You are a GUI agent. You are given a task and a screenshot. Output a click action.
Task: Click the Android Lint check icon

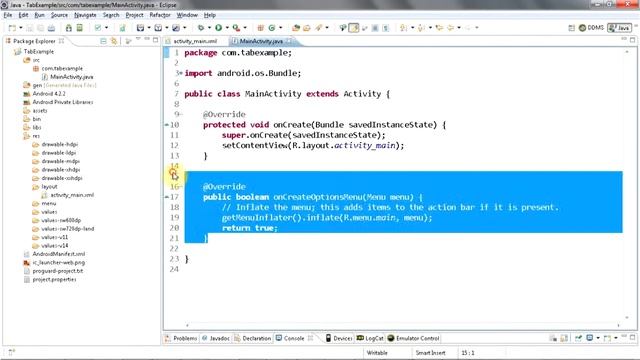[x=98, y=28]
